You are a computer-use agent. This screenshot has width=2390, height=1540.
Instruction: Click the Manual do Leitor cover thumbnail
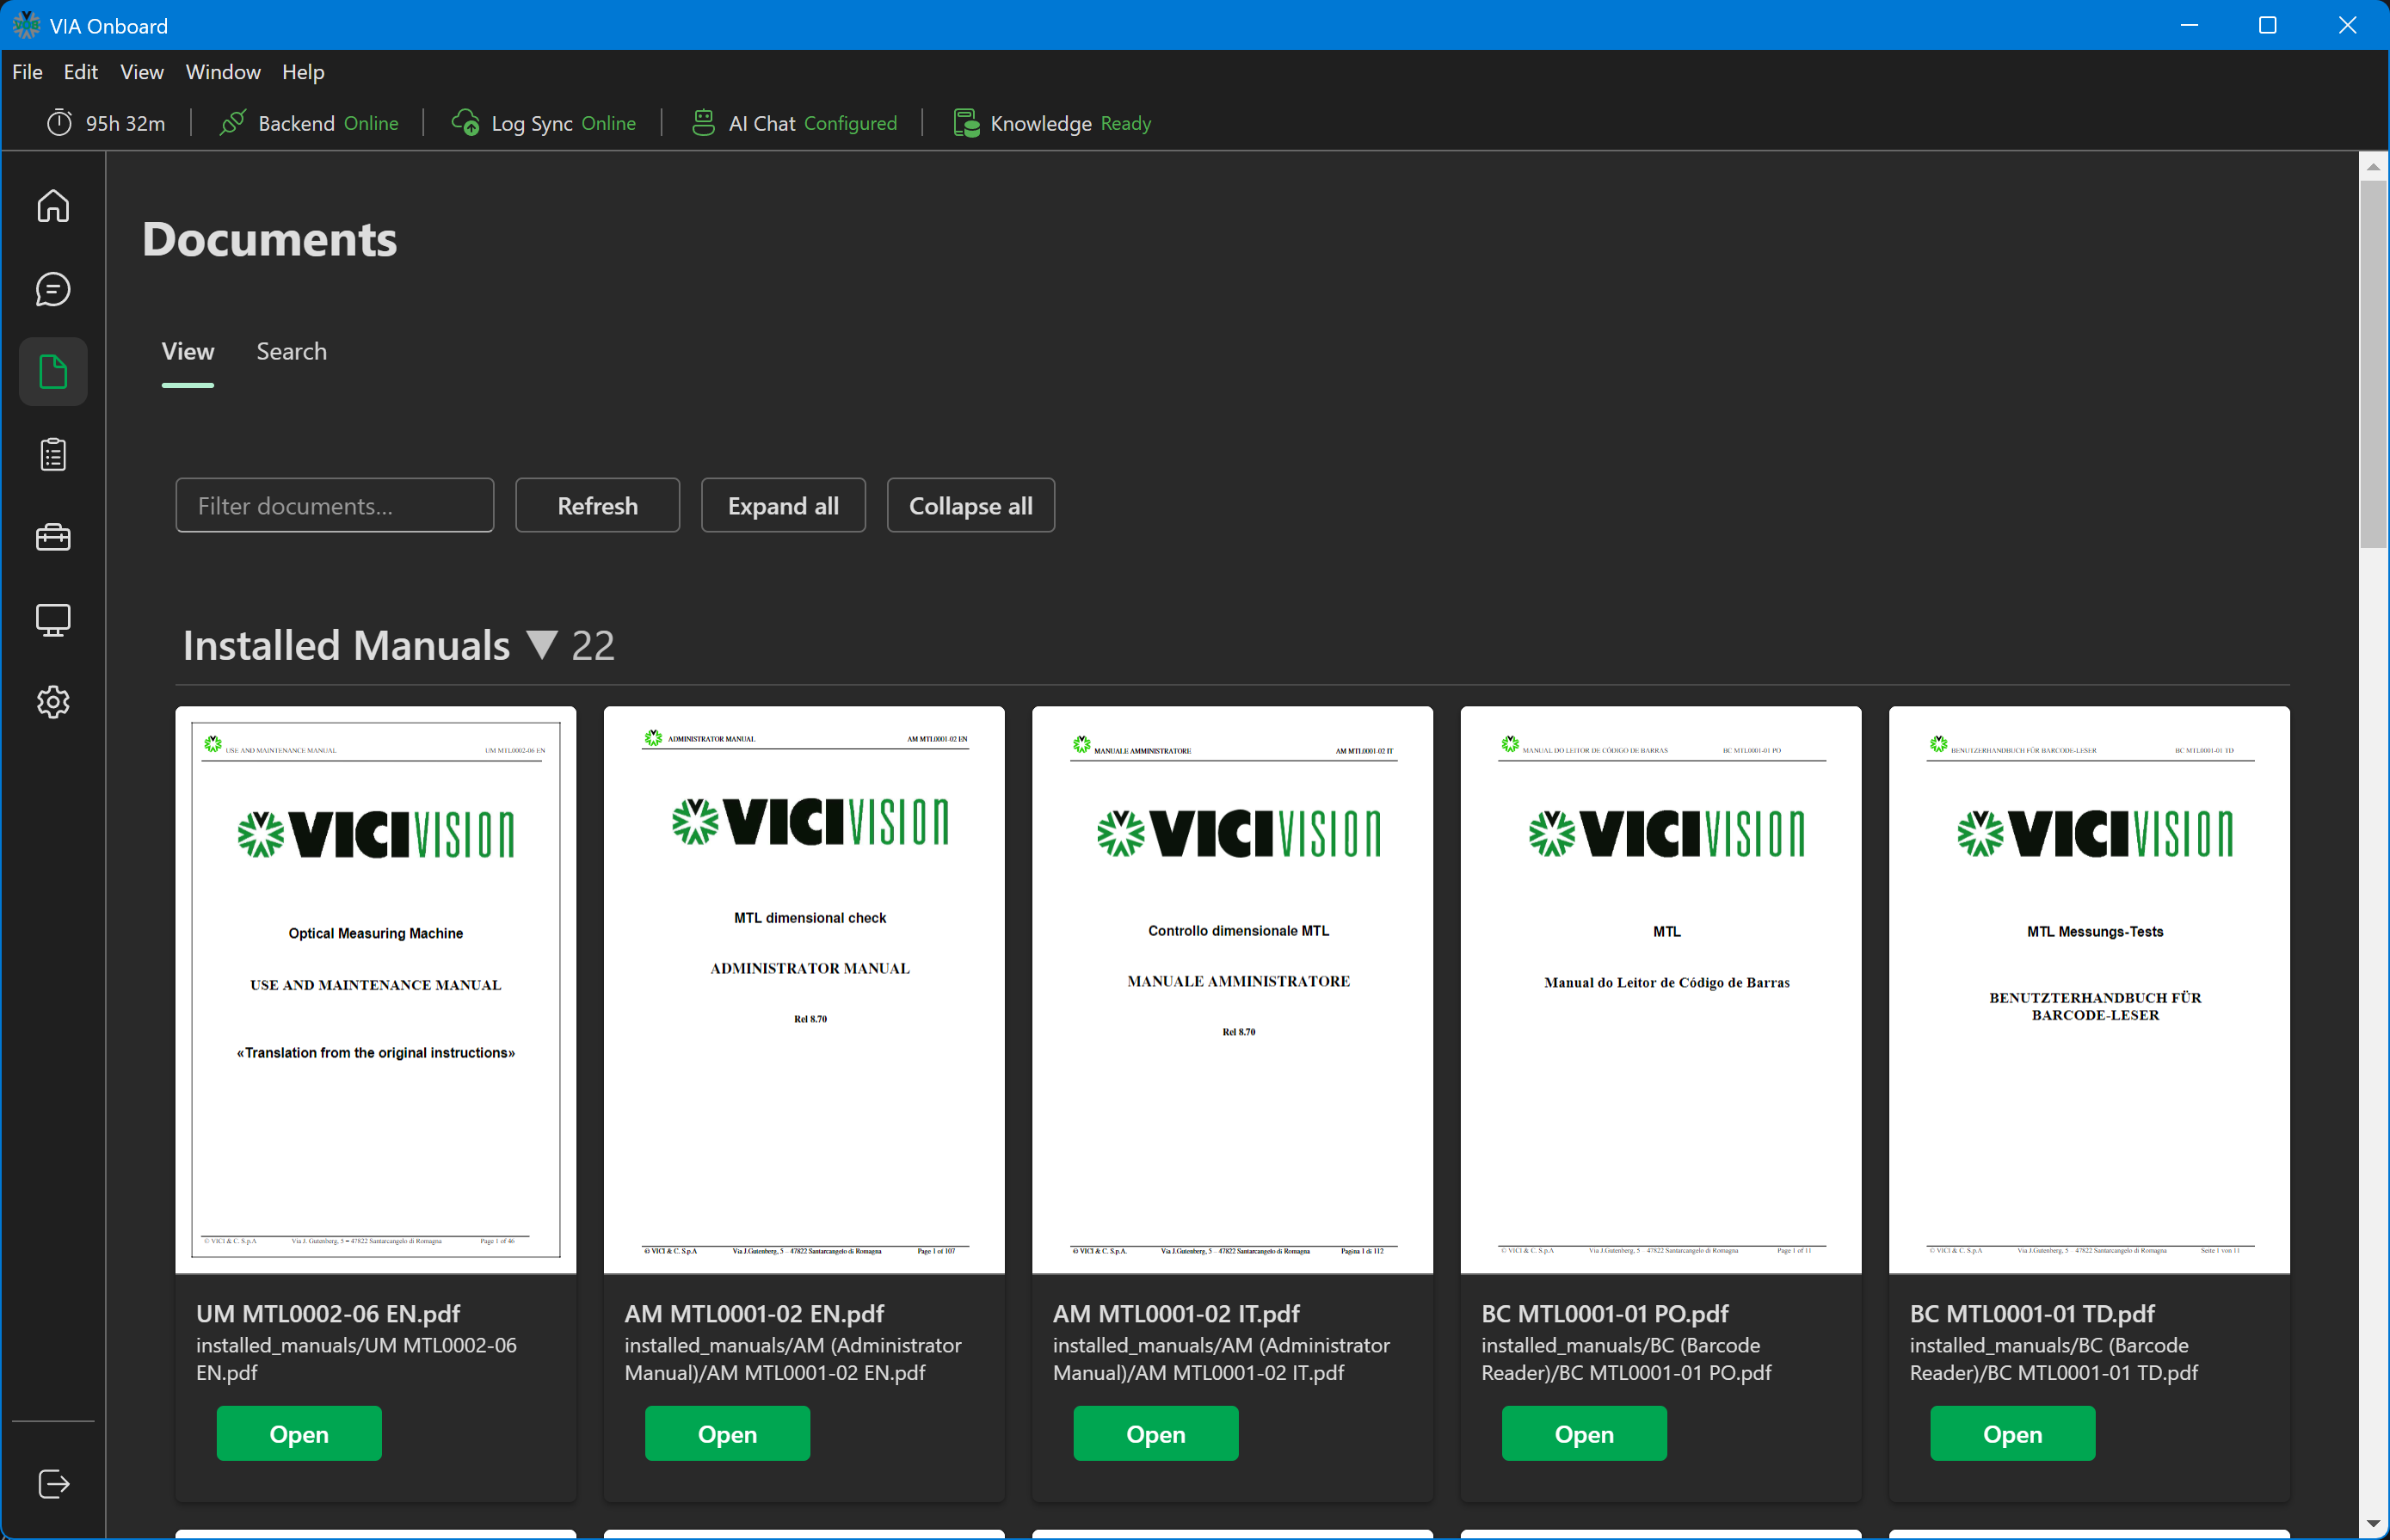point(1661,990)
